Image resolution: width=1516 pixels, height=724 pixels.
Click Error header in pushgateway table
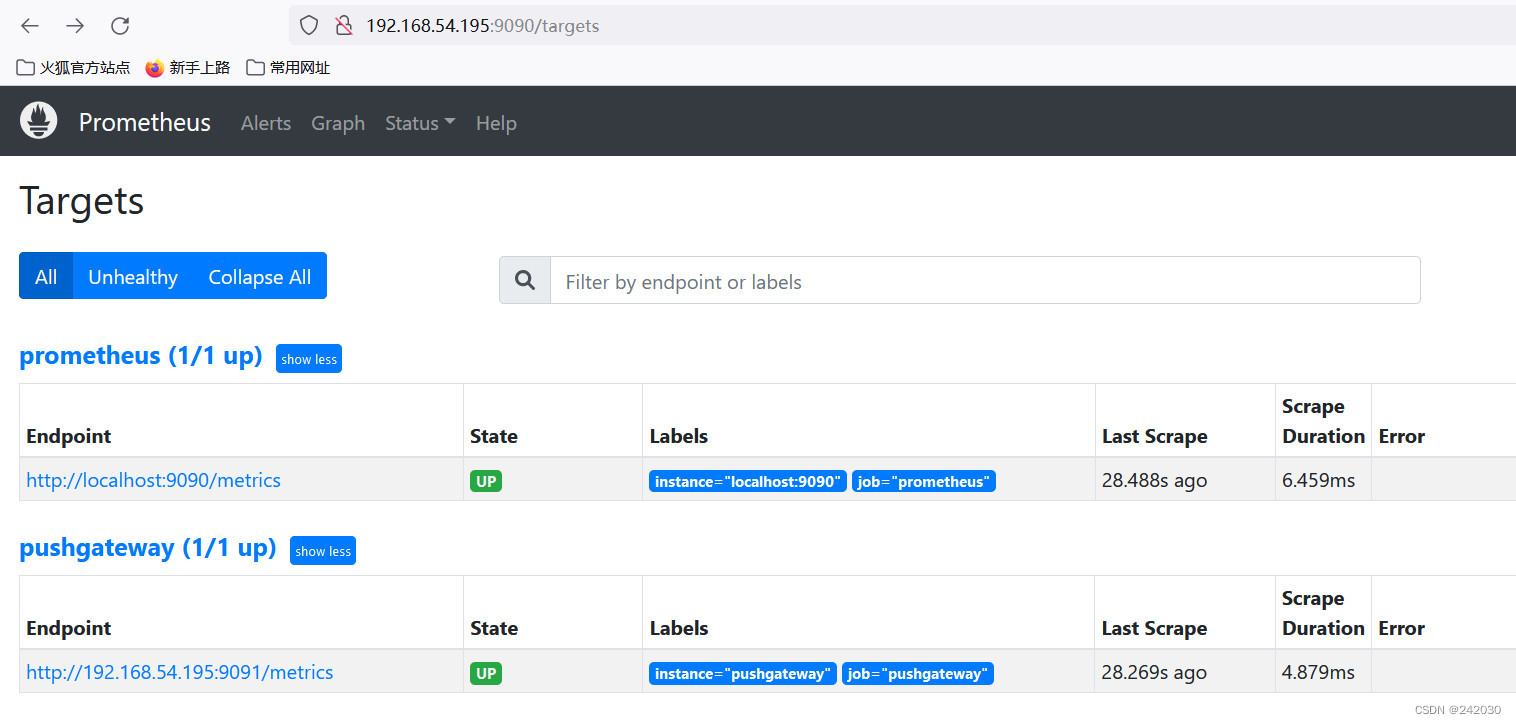click(1402, 628)
